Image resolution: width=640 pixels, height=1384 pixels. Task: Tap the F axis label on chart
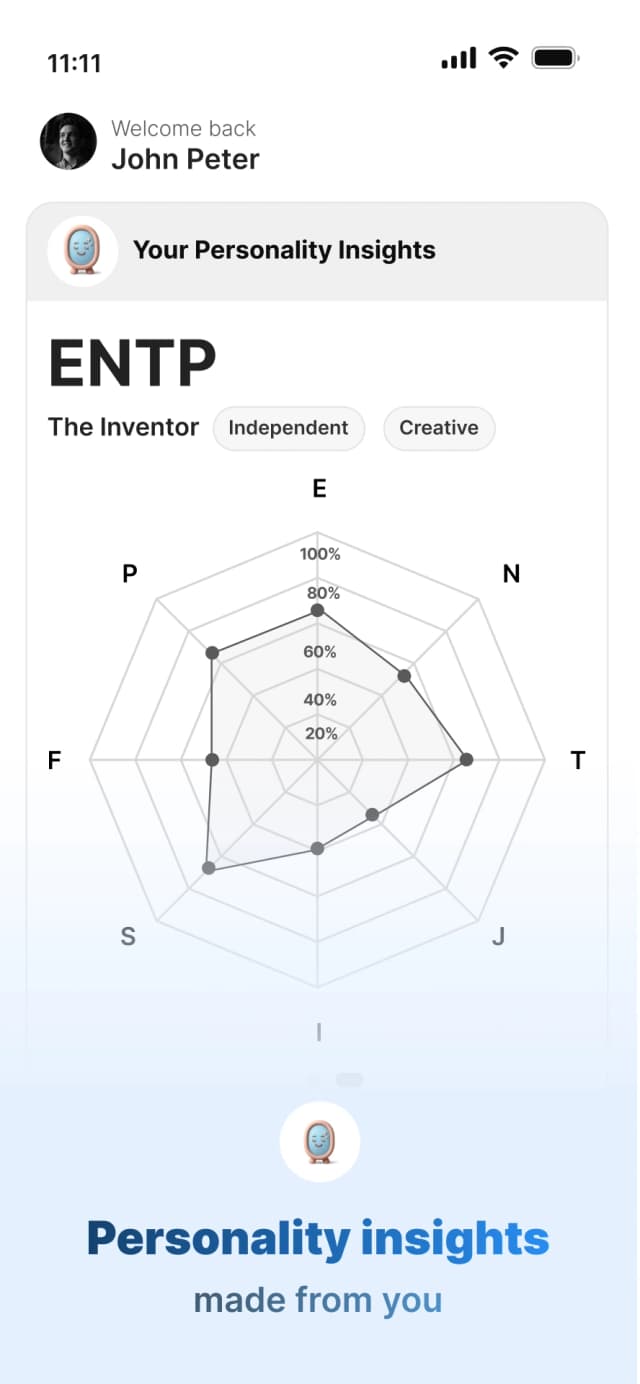[x=55, y=760]
